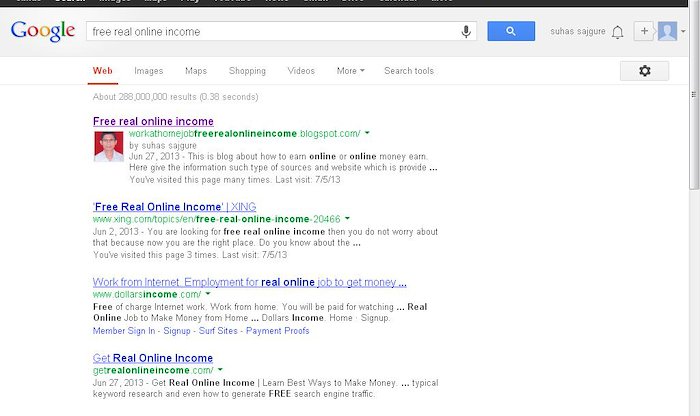Open the settings gear options
This screenshot has width=700, height=416.
tap(644, 71)
